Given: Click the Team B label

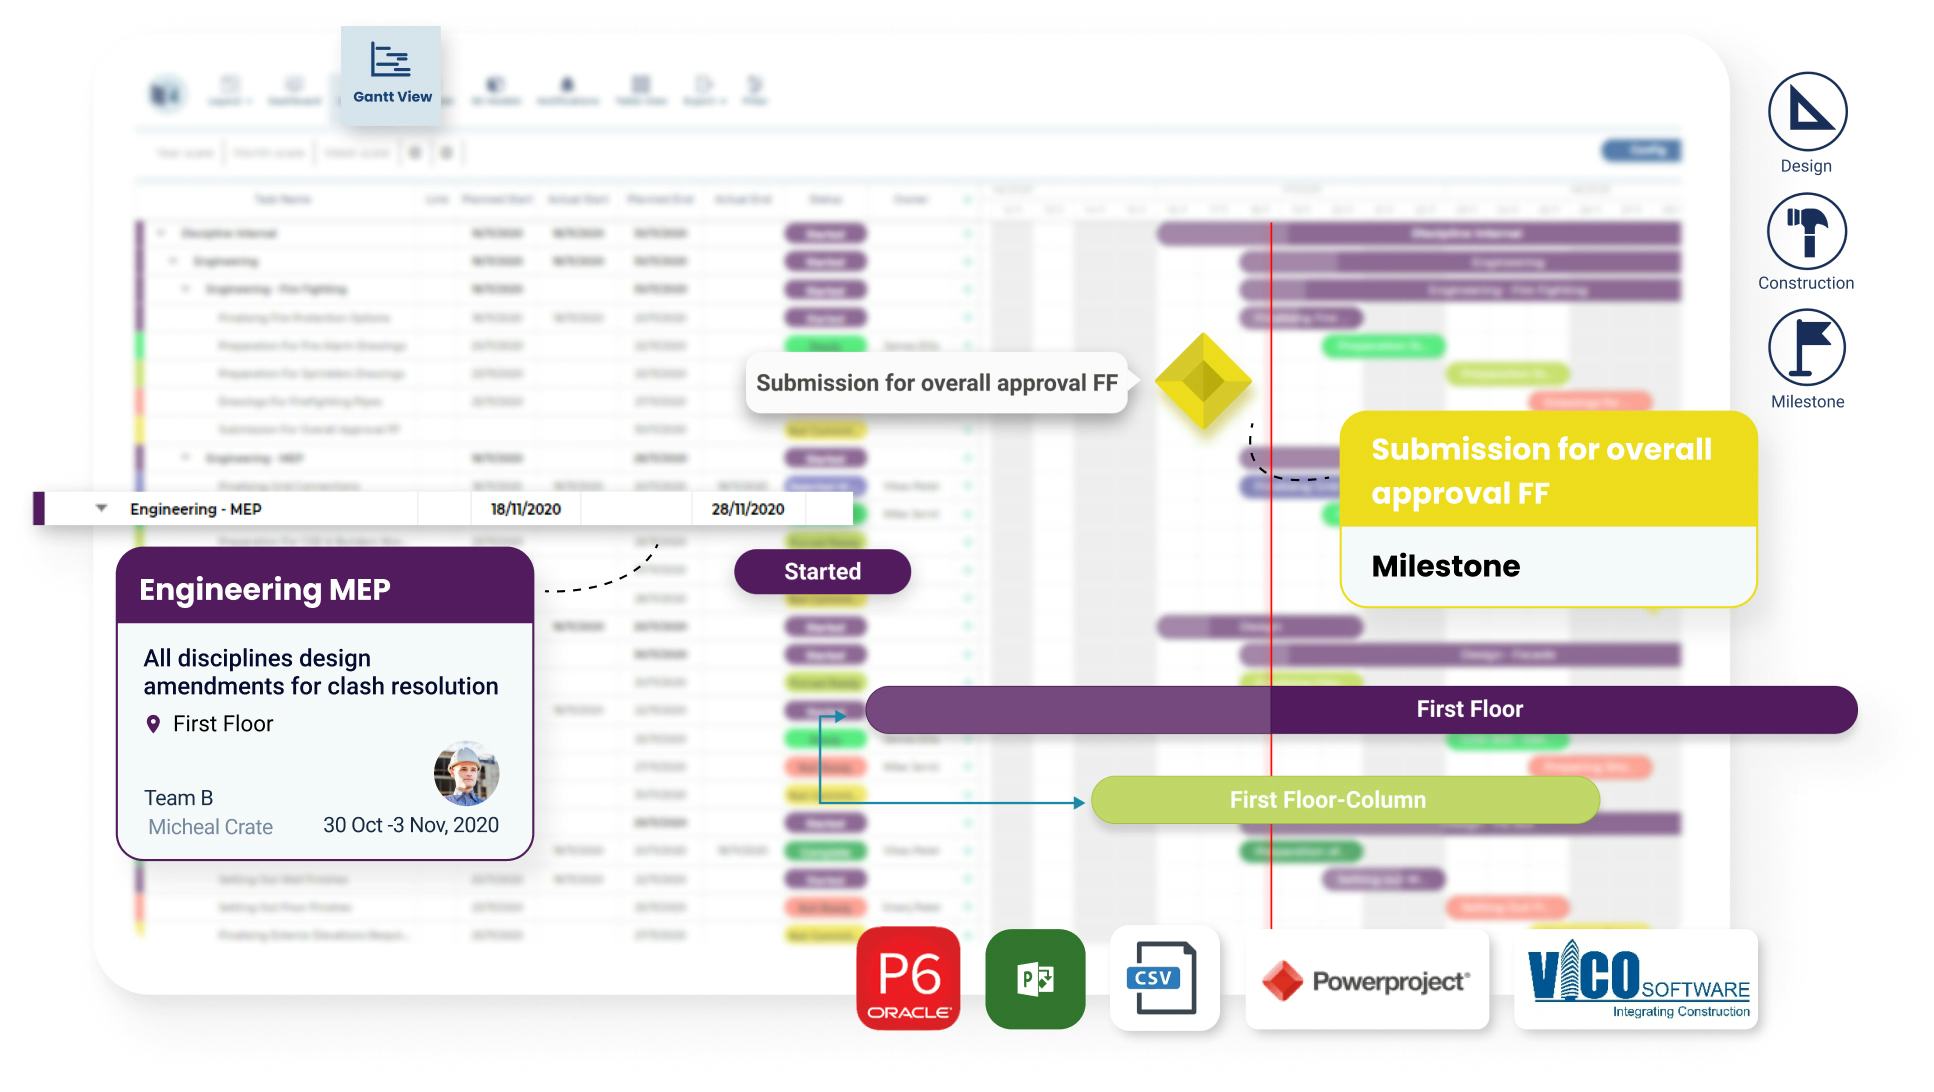Looking at the screenshot, I should point(178,798).
